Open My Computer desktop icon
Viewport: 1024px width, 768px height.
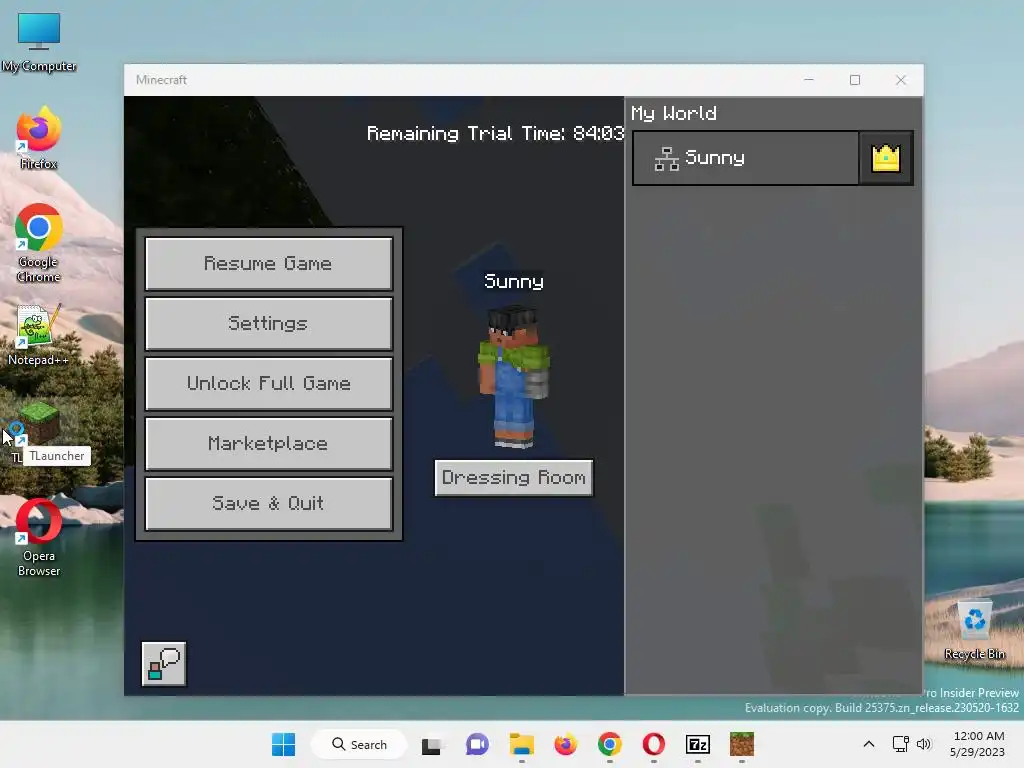[39, 42]
